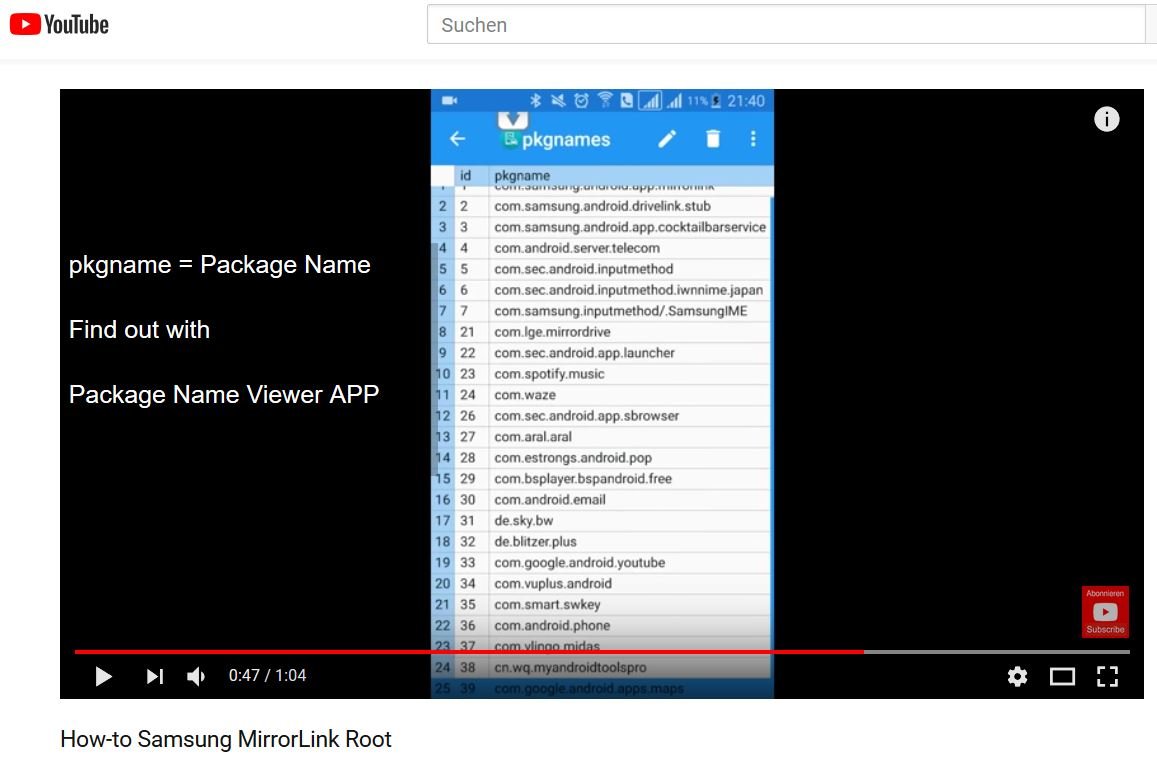Open the YouTube home logo
This screenshot has height=758, width=1157.
coord(59,24)
